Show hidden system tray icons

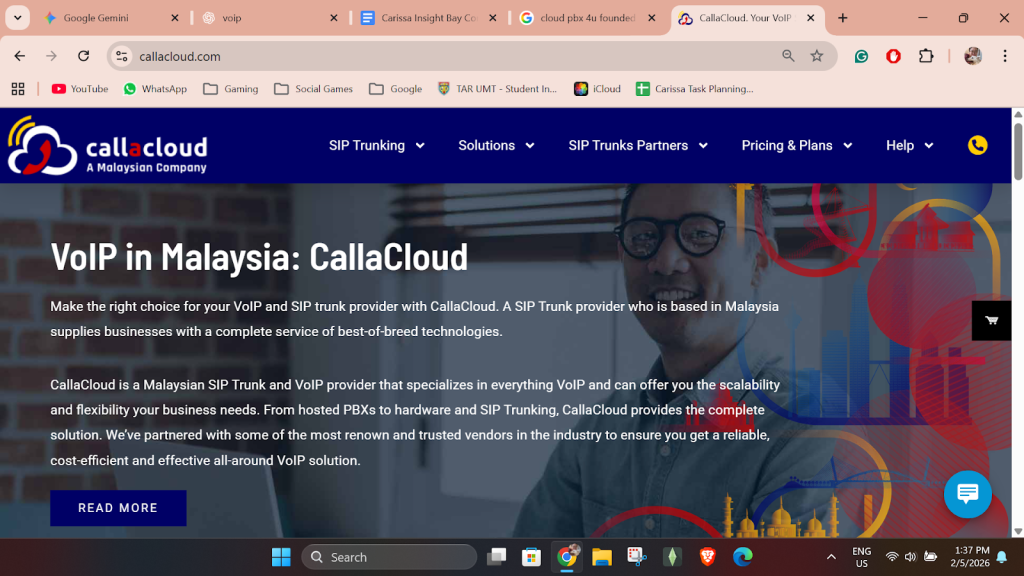coord(831,557)
